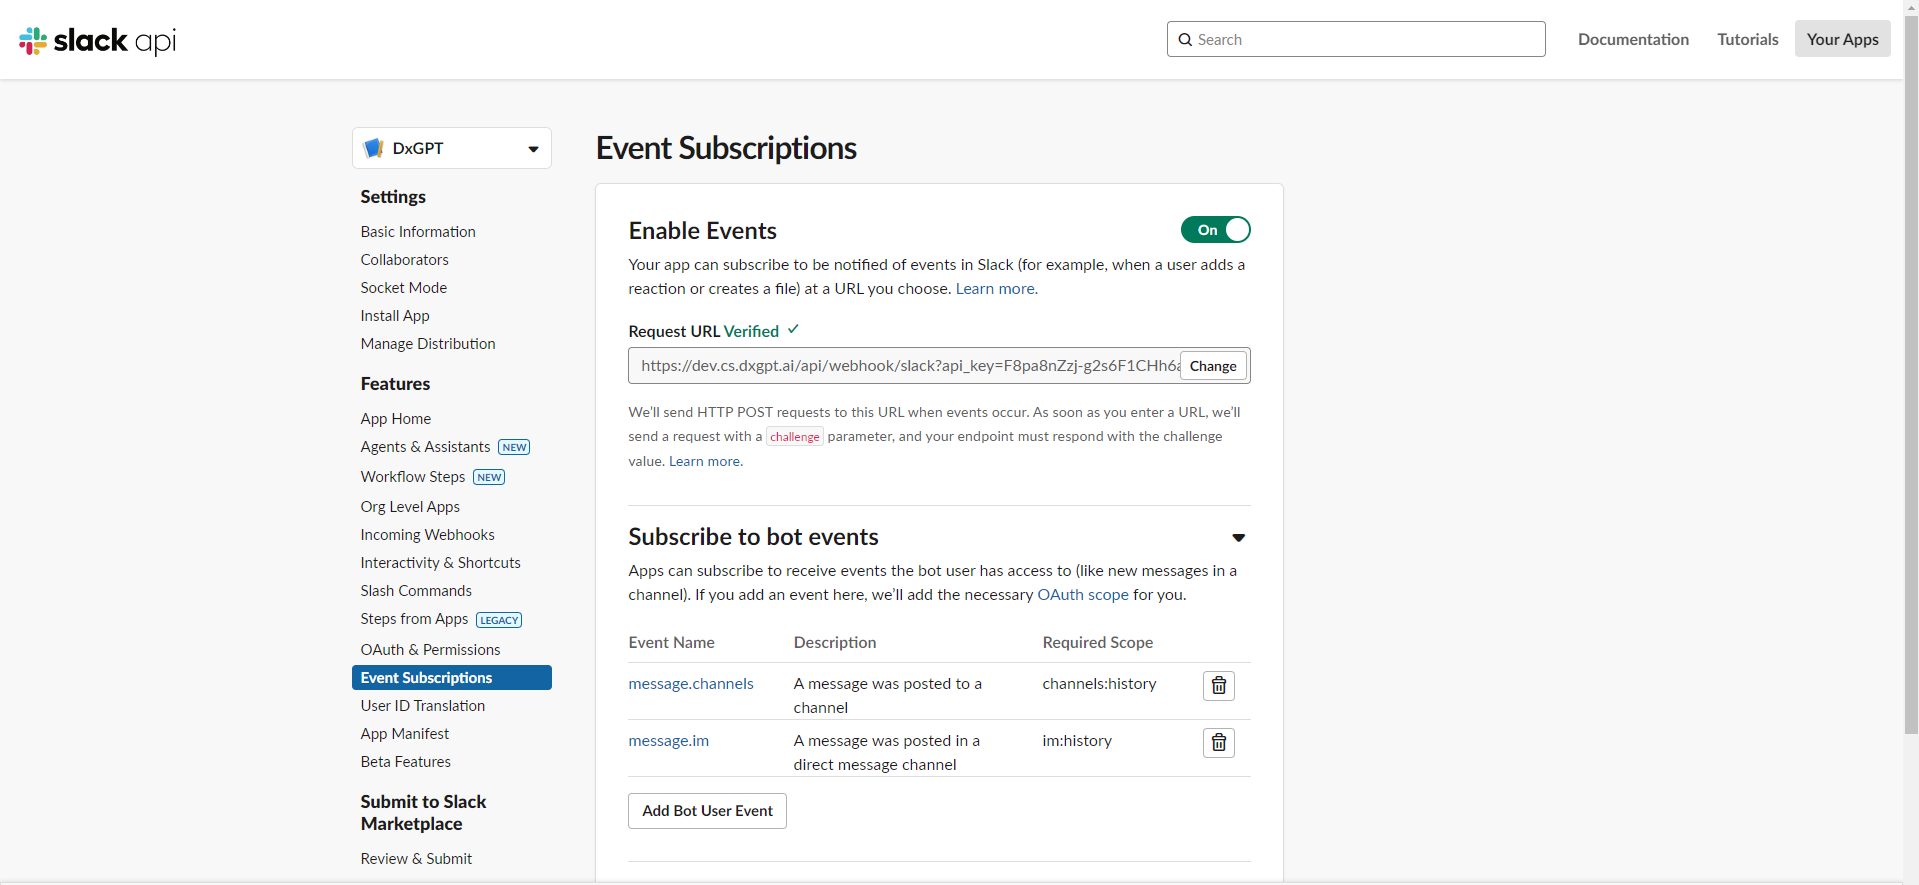Viewport: 1919px width, 885px height.
Task: Open the Documentation menu
Action: 1633,39
